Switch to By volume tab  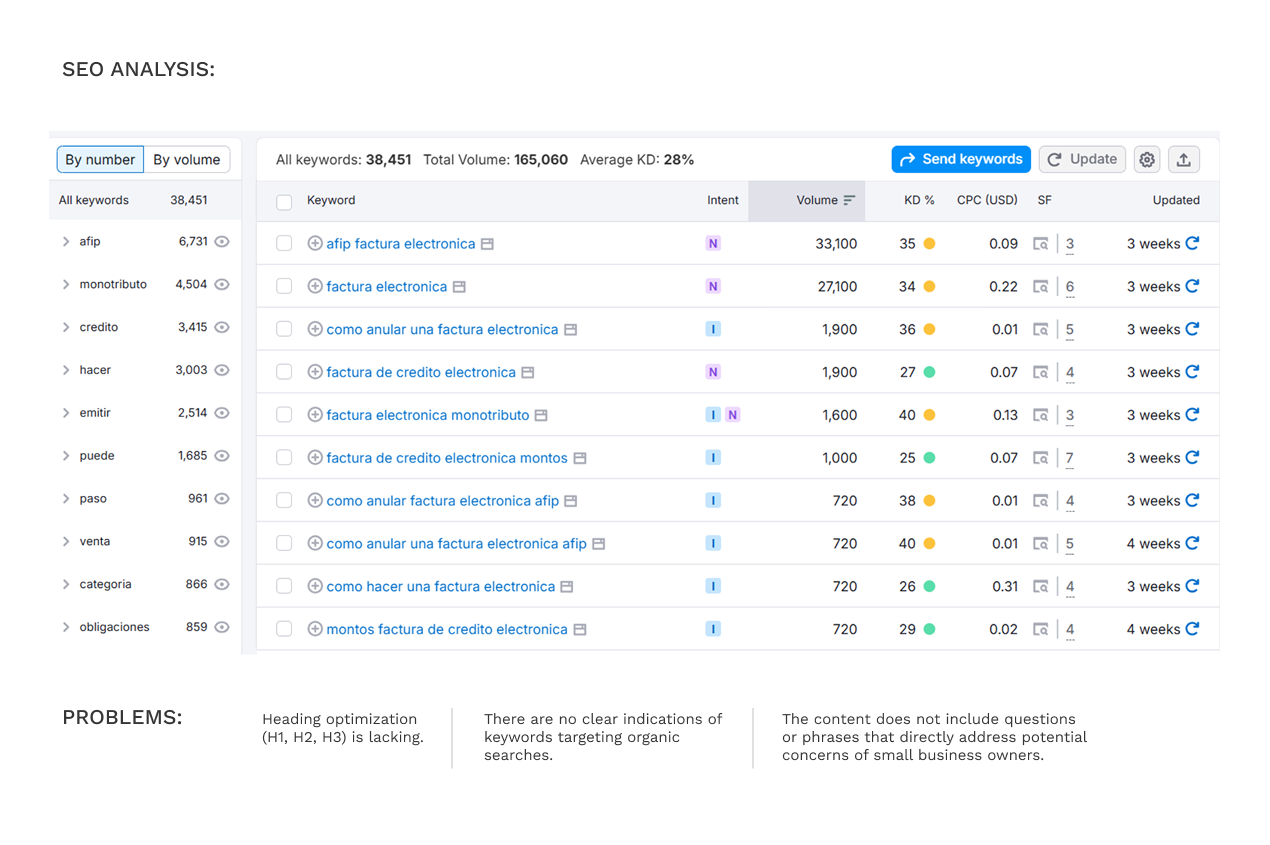(187, 160)
